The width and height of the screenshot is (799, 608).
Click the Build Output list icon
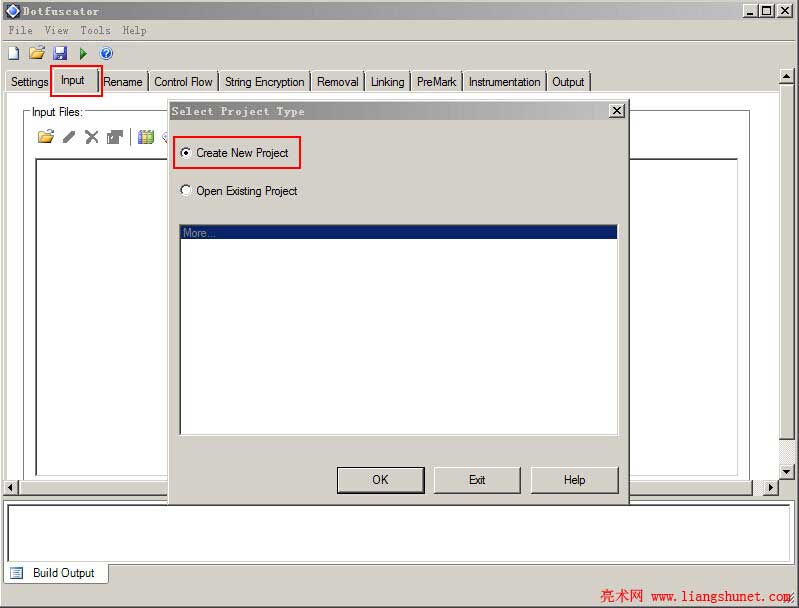click(x=16, y=573)
